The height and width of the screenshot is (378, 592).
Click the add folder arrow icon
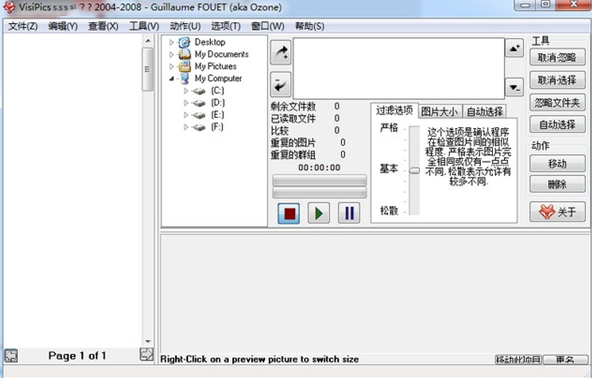(281, 52)
